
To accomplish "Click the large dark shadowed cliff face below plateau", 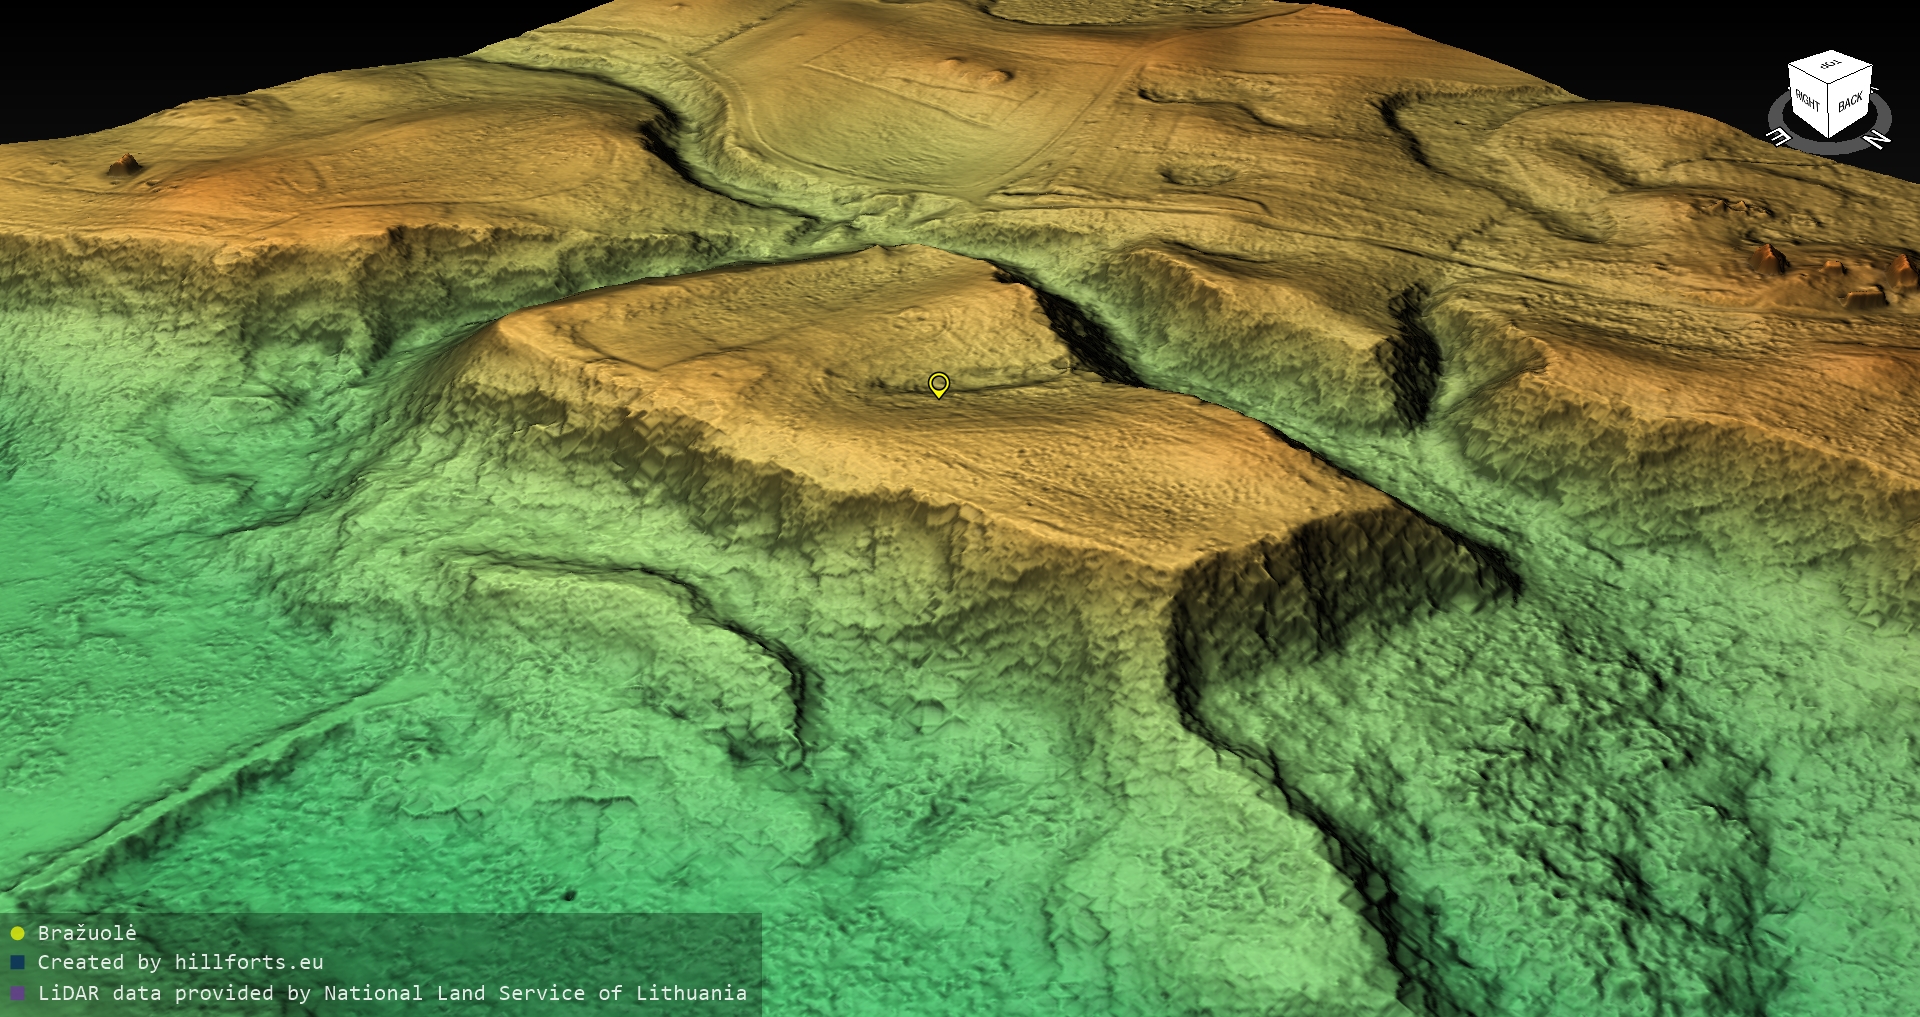I will (x=1330, y=580).
